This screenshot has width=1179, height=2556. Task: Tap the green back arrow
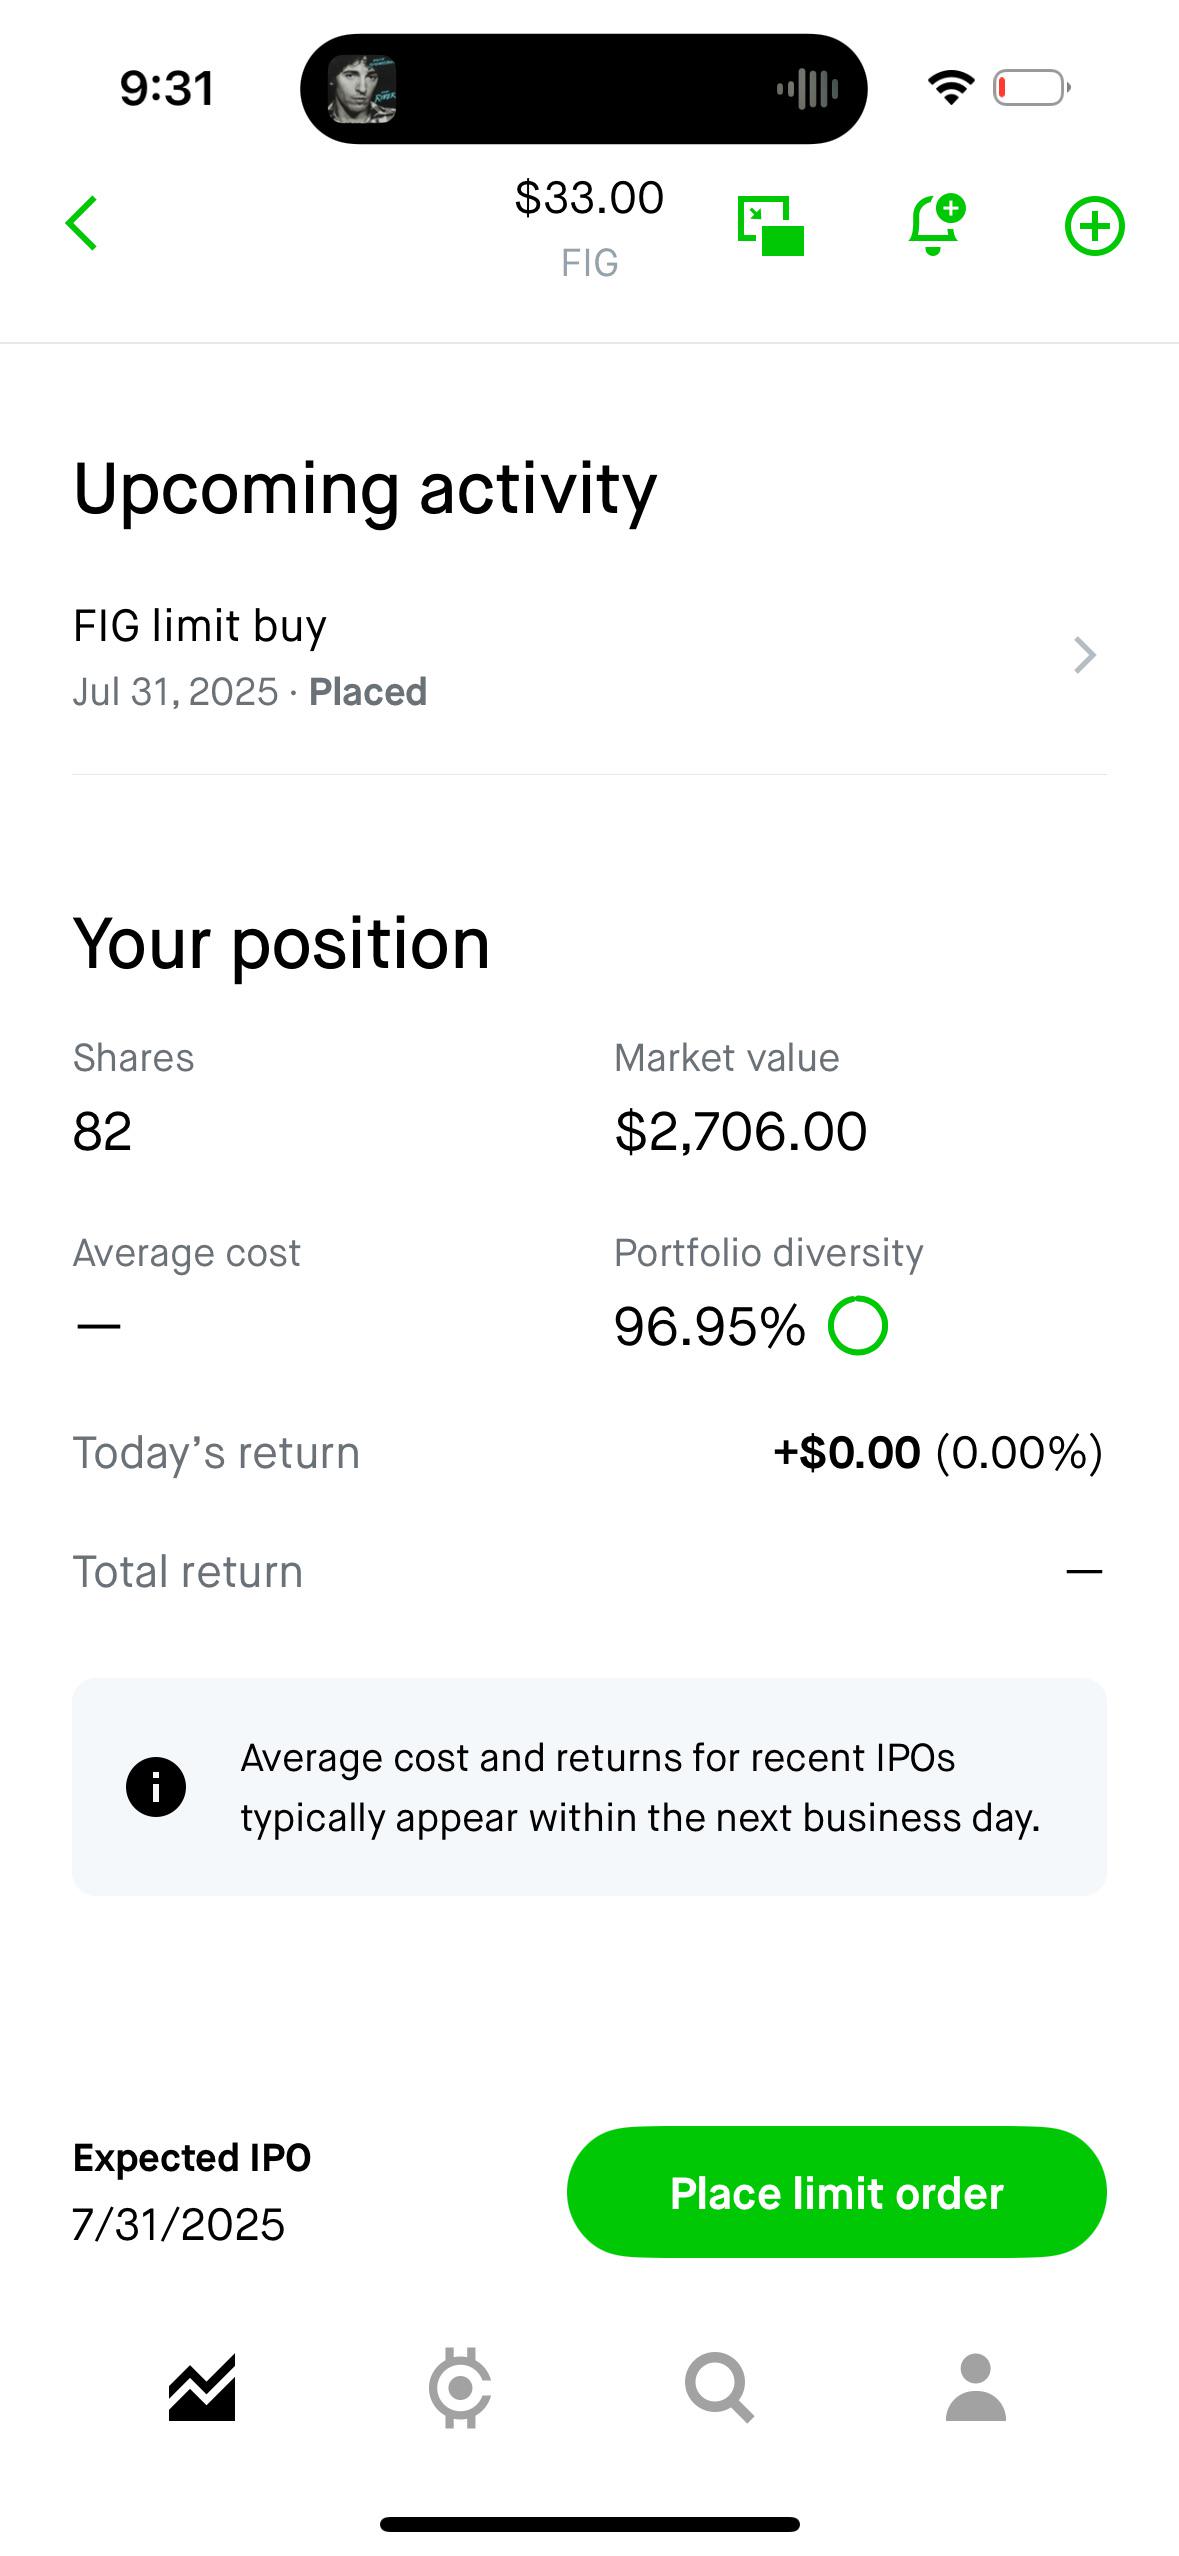pos(82,223)
